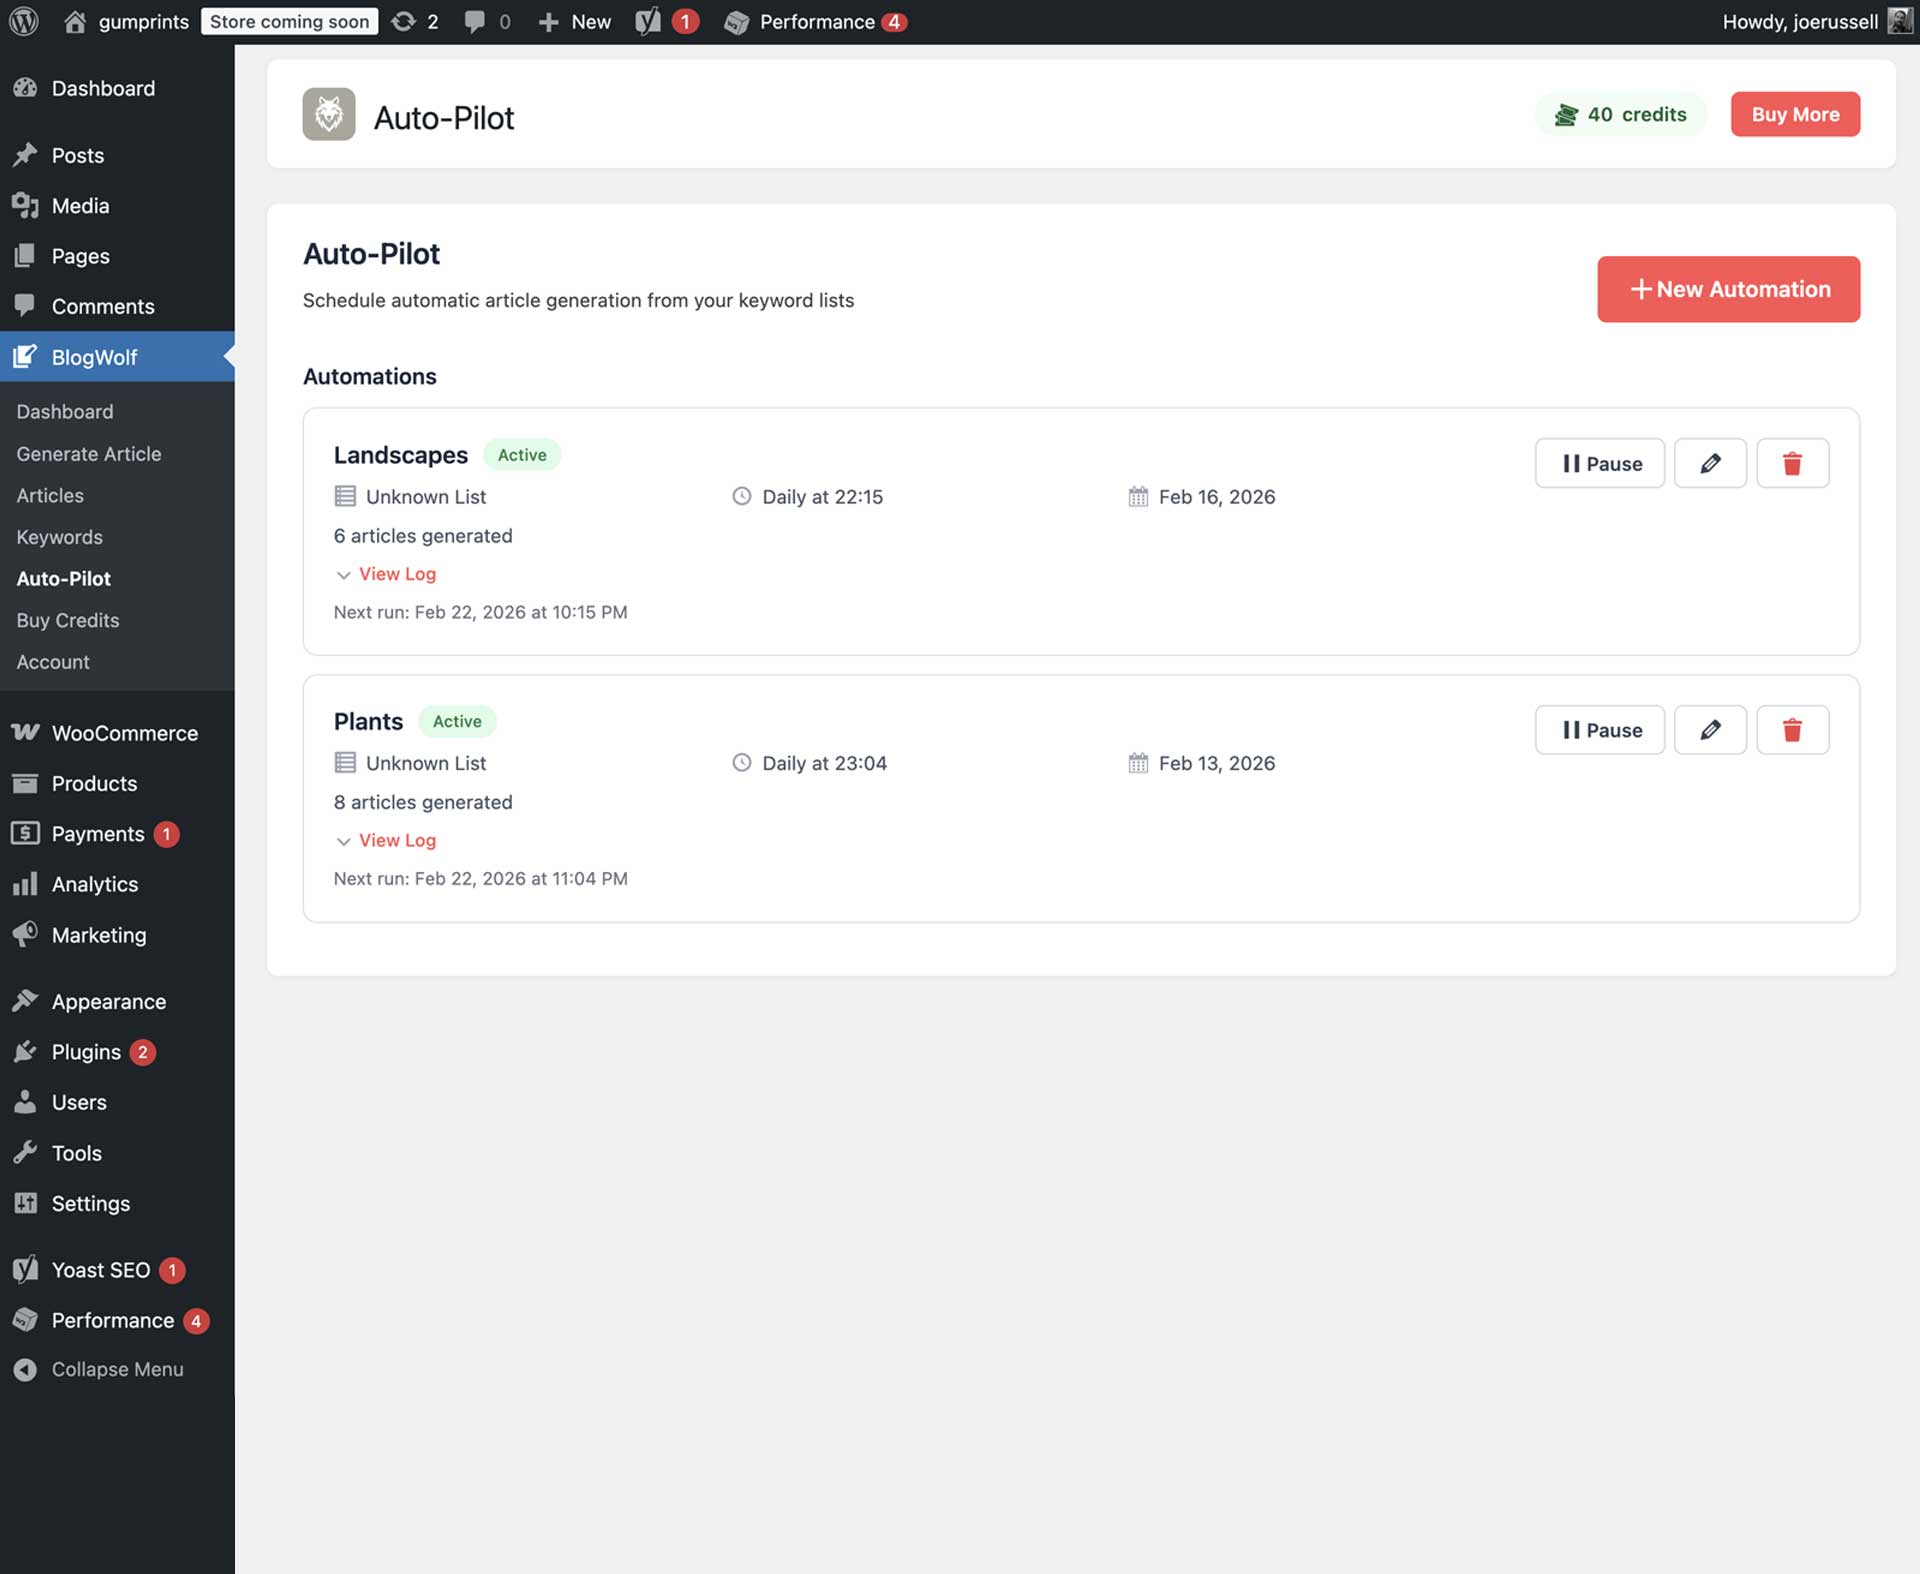Collapse Menu in the admin sidebar
Image resolution: width=1920 pixels, height=1574 pixels.
(117, 1369)
